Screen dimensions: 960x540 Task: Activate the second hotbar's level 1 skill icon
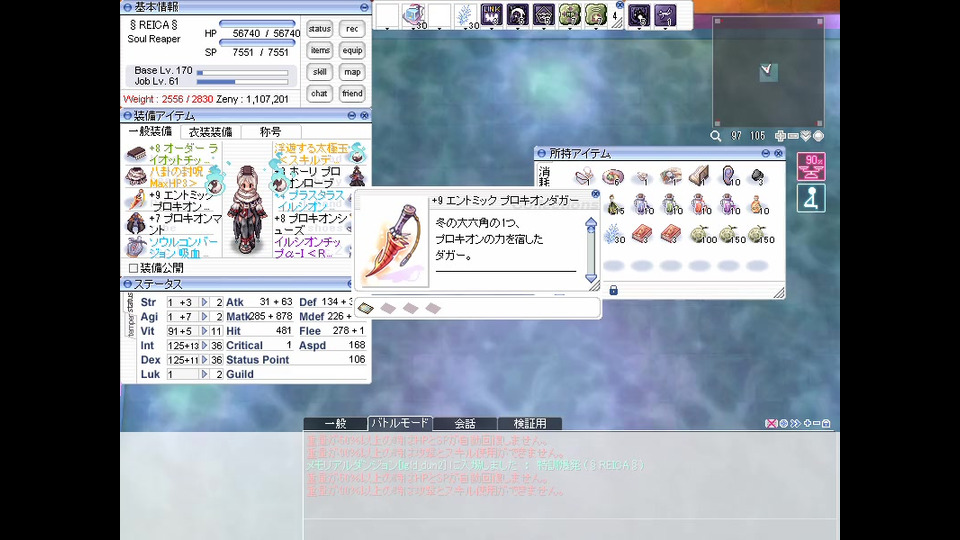click(666, 15)
